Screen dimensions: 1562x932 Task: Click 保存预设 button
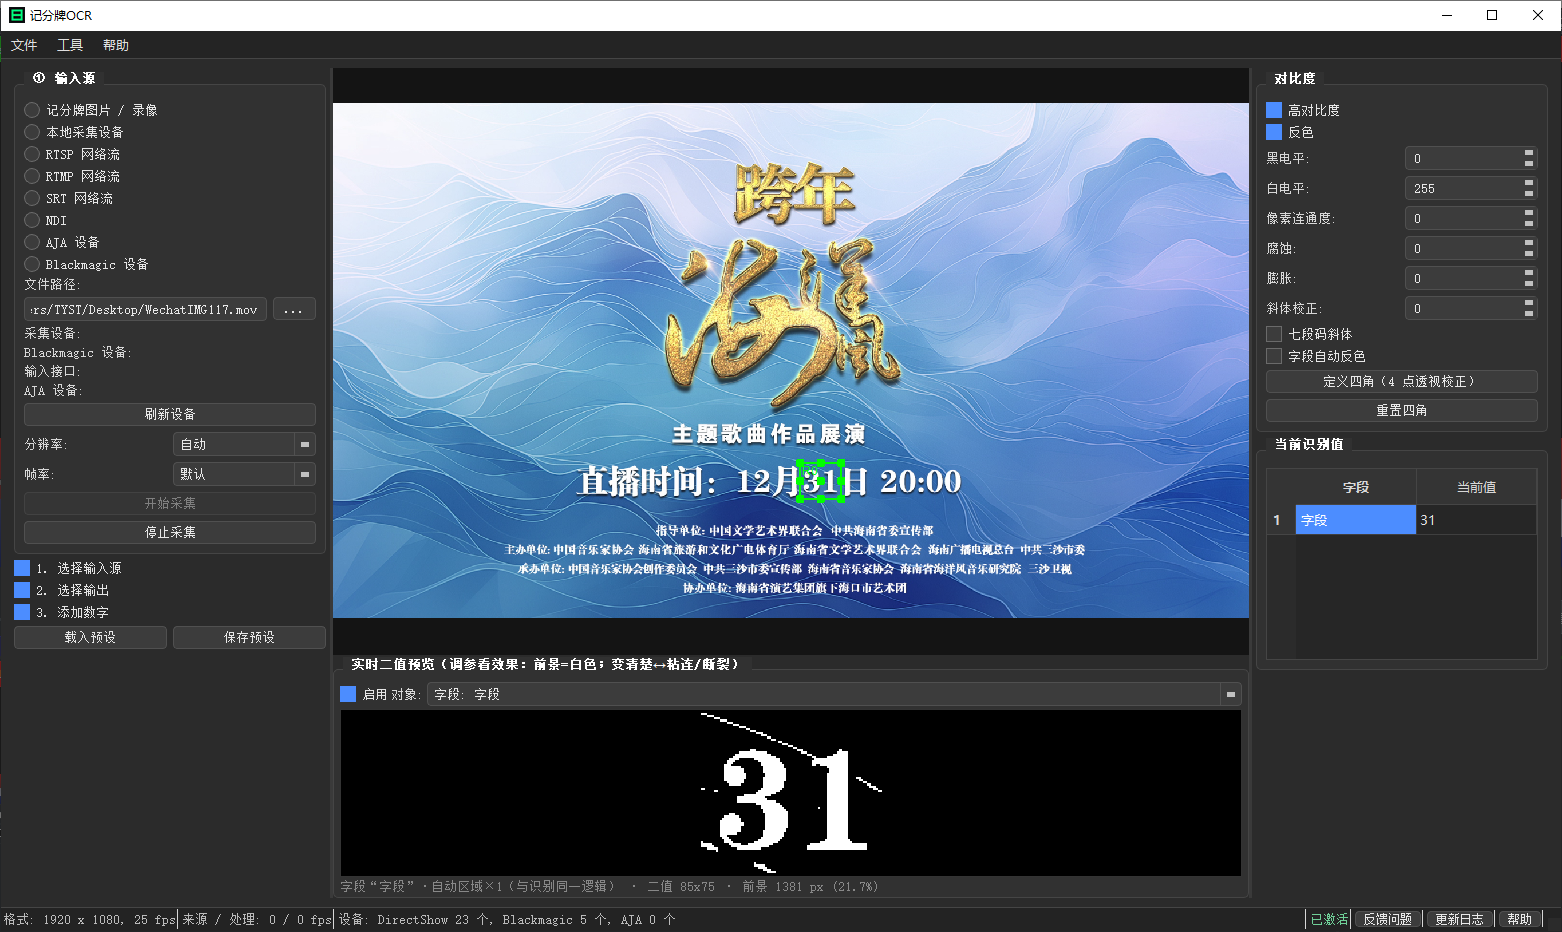coord(249,637)
